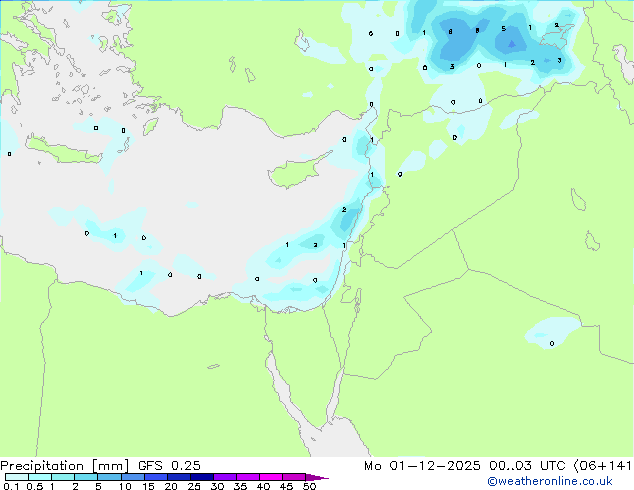Click the legend scale label "35"
Screen dimensions: 634x490
click(x=240, y=486)
